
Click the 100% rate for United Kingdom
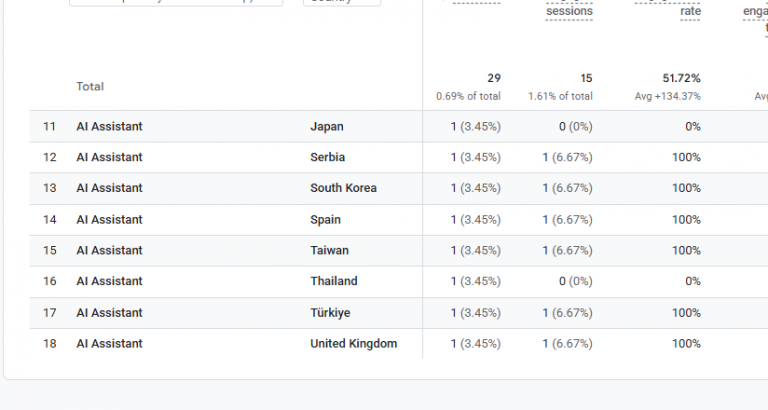[x=686, y=344]
